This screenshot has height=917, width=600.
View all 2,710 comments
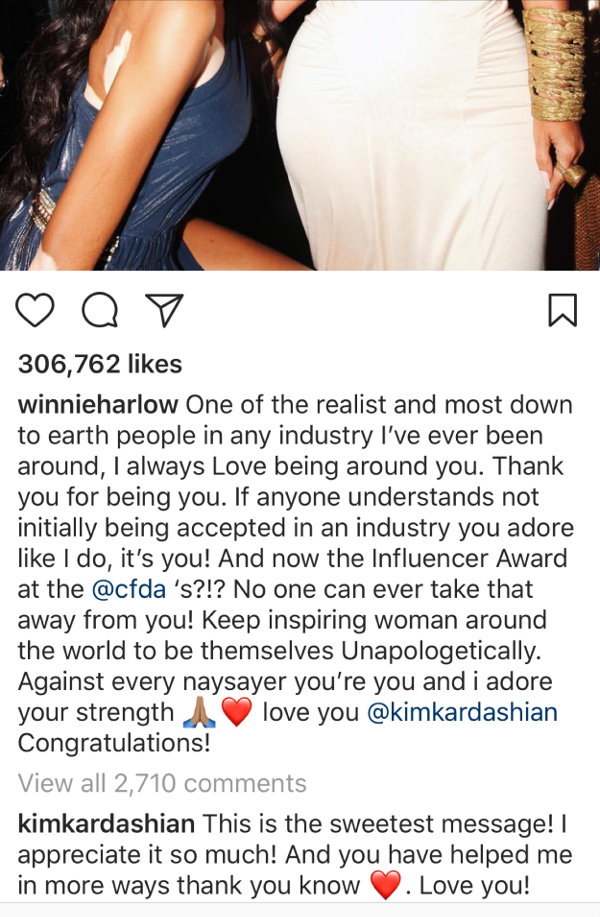[162, 783]
